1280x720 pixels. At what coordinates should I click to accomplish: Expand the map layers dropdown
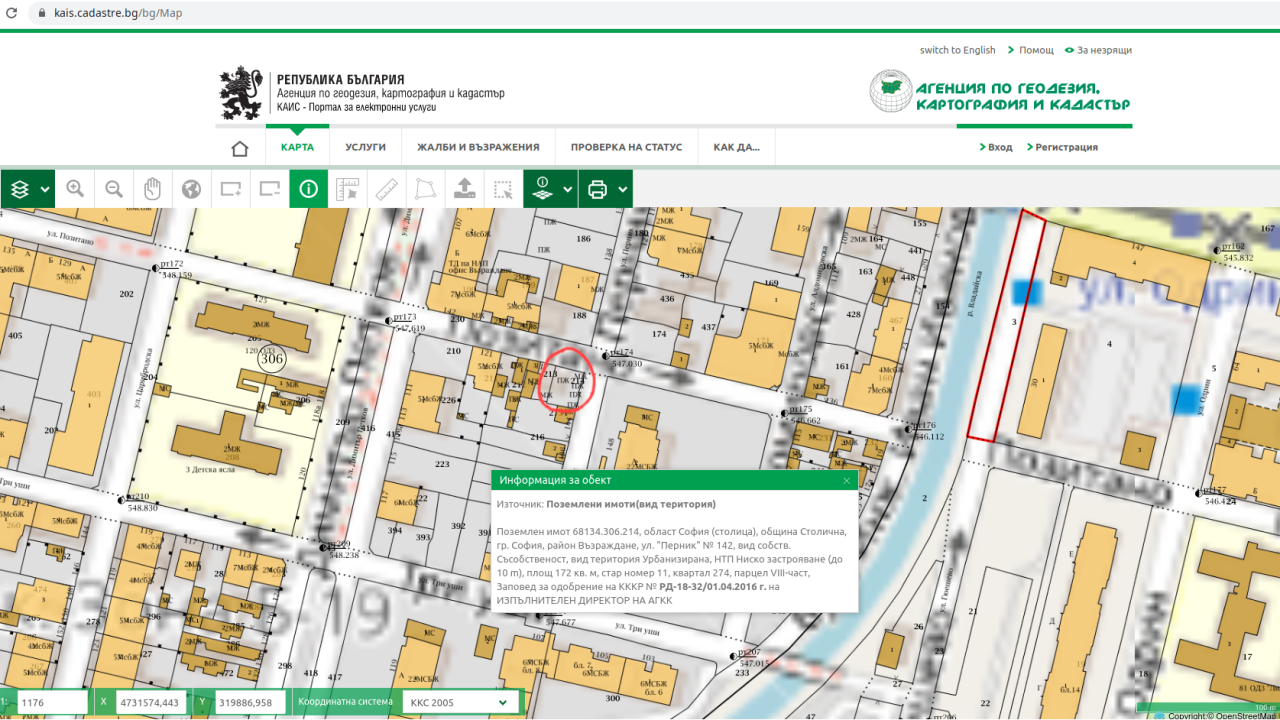click(28, 189)
